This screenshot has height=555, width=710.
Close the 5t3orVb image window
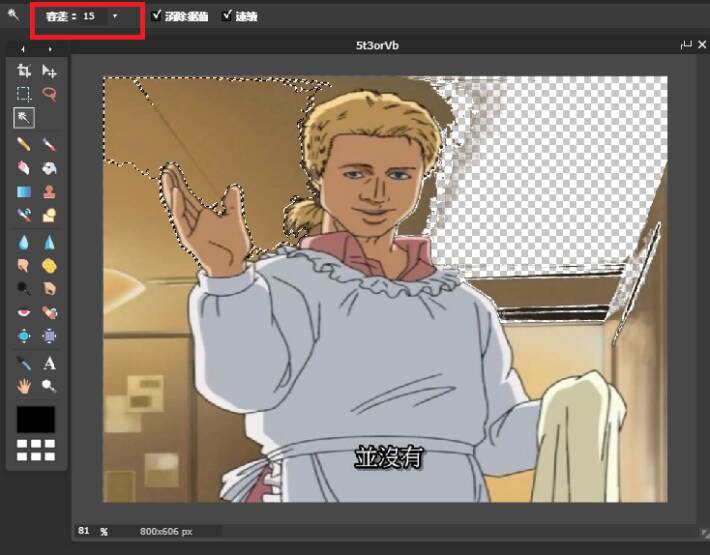[x=702, y=44]
